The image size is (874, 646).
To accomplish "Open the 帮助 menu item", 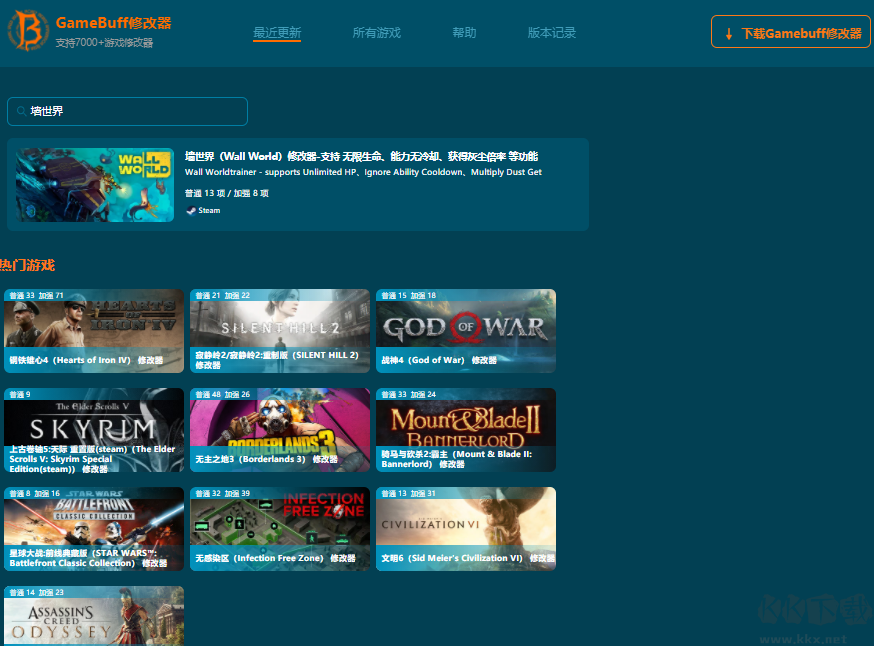I will pyautogui.click(x=464, y=33).
